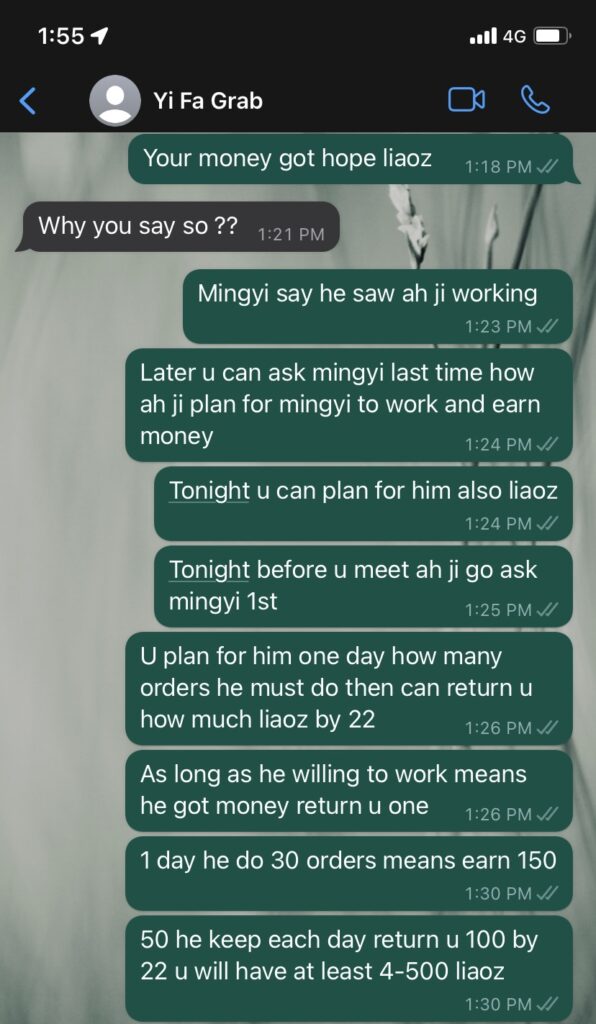Viewport: 596px width, 1024px height.
Task: Select the 'Later u can ask mingyi' message
Action: [349, 405]
